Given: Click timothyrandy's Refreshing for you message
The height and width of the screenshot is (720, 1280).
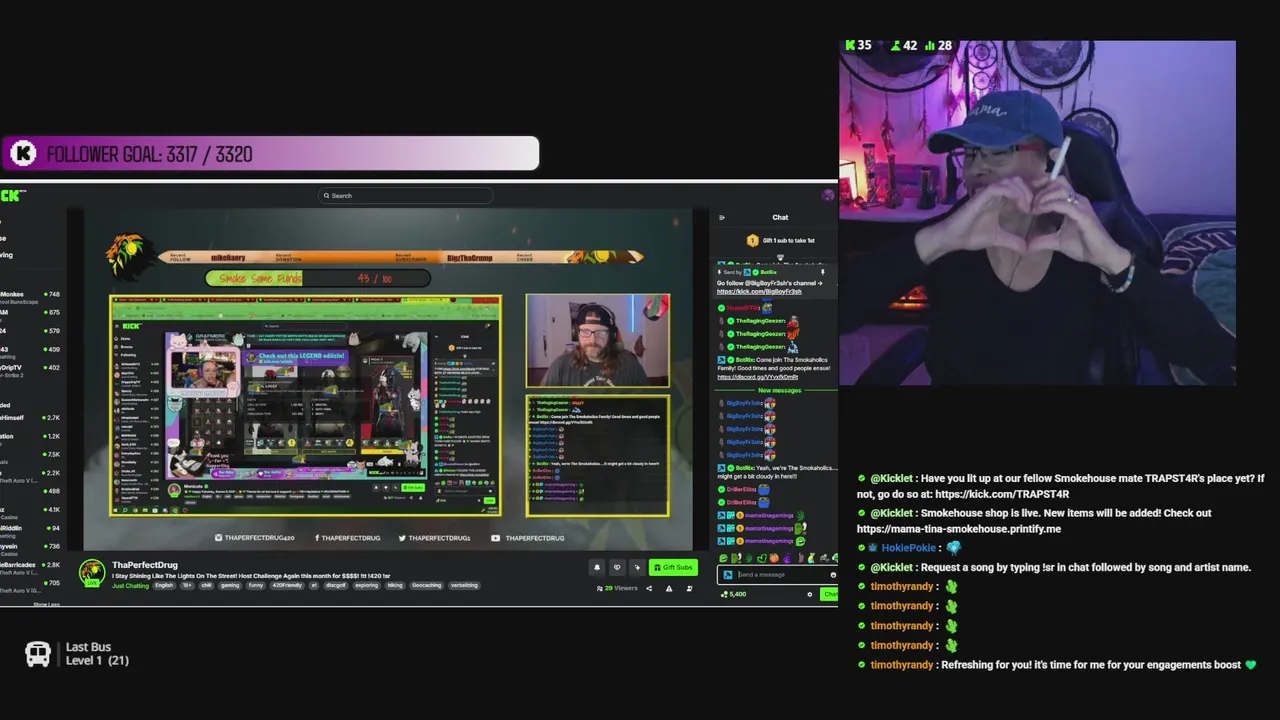Looking at the screenshot, I should (x=1057, y=665).
